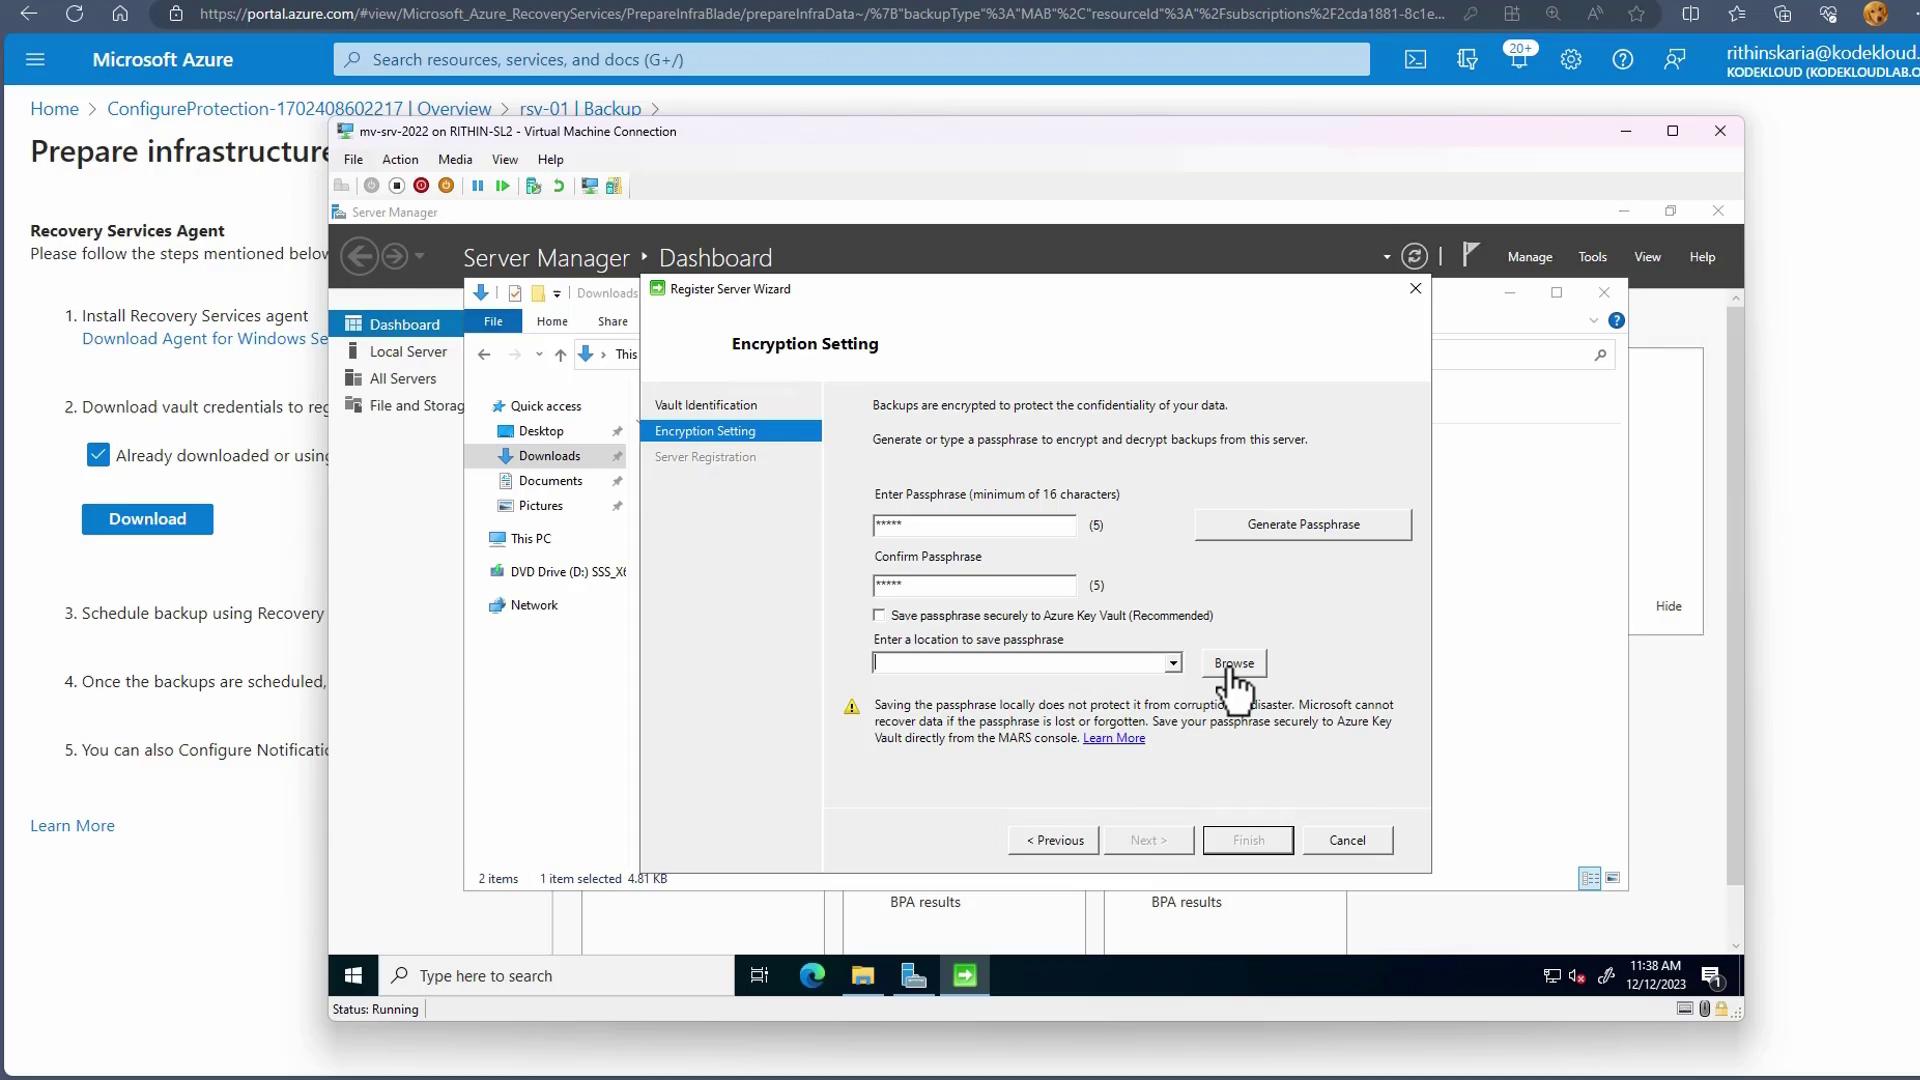Open Server Manager Tools menu
This screenshot has height=1080, width=1920.
tap(1592, 257)
